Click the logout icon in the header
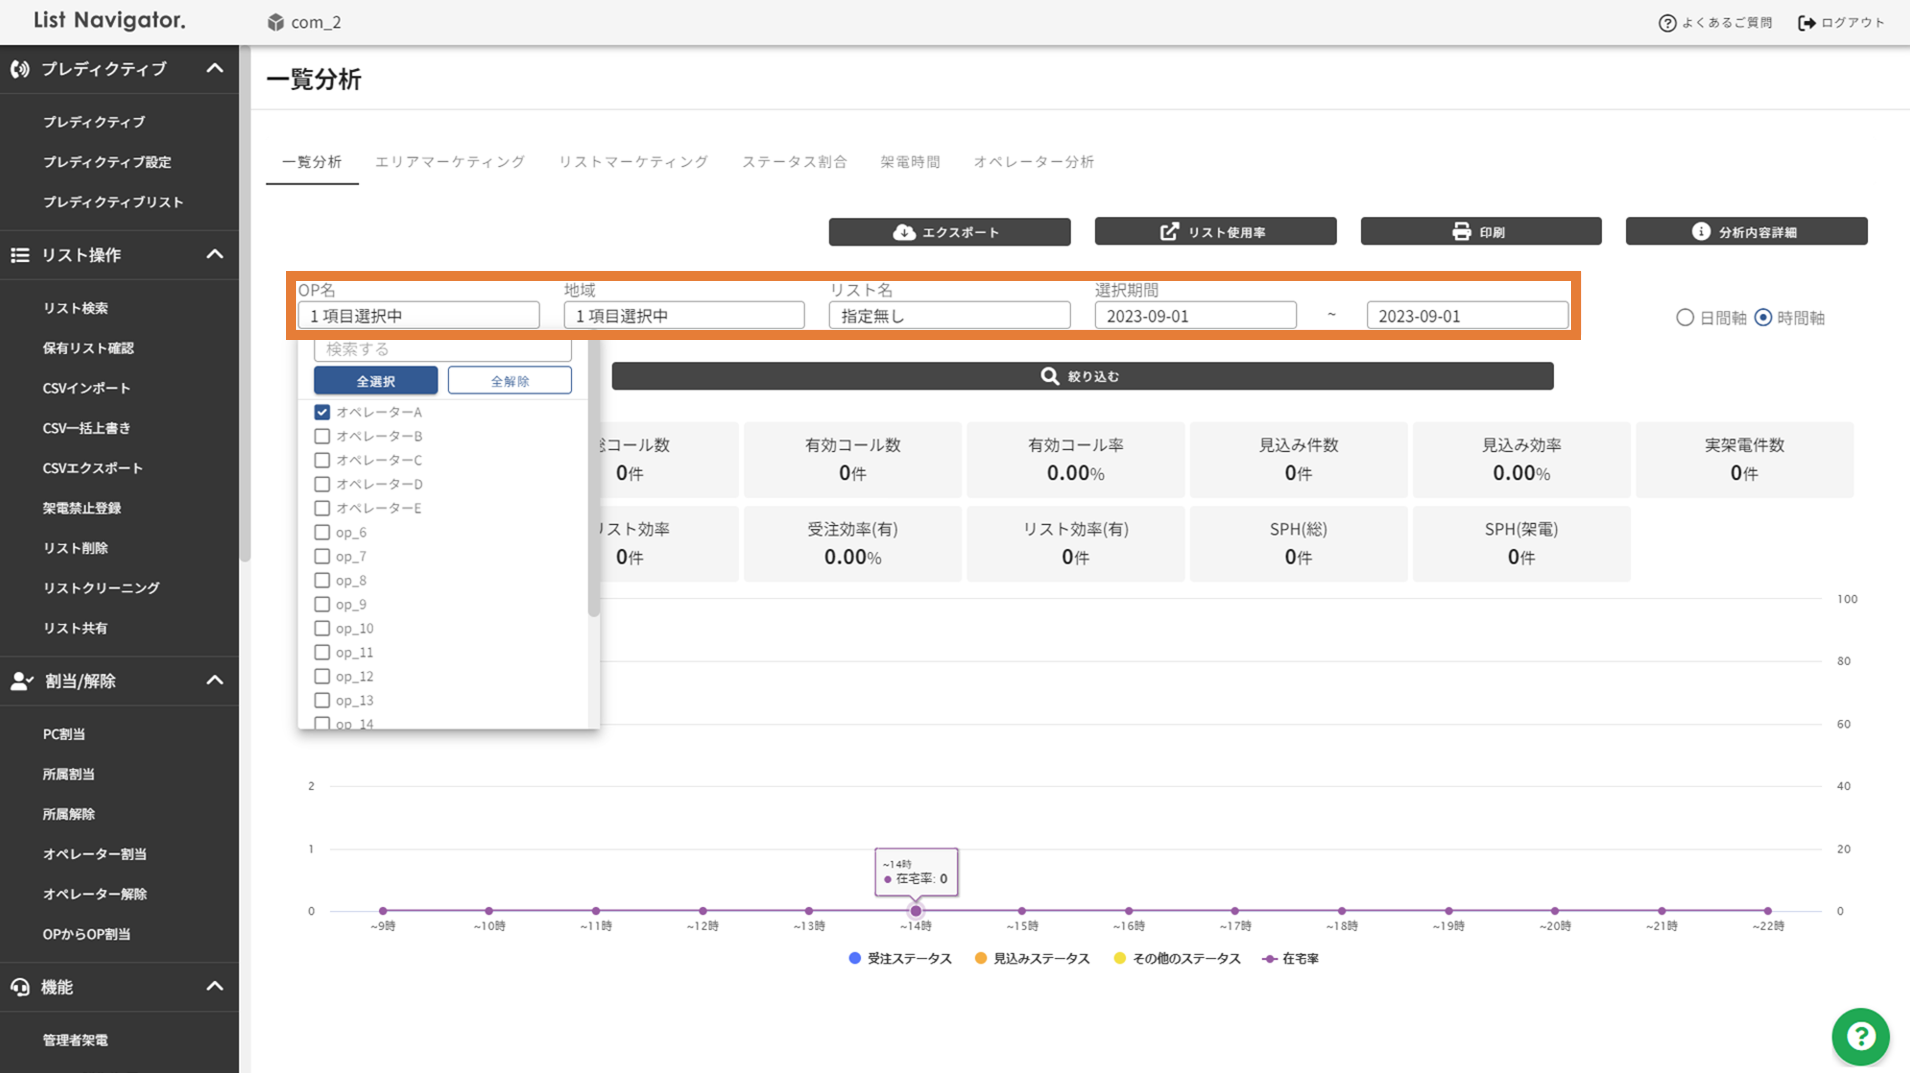Screen dimensions: 1910x1073 (x=1806, y=23)
